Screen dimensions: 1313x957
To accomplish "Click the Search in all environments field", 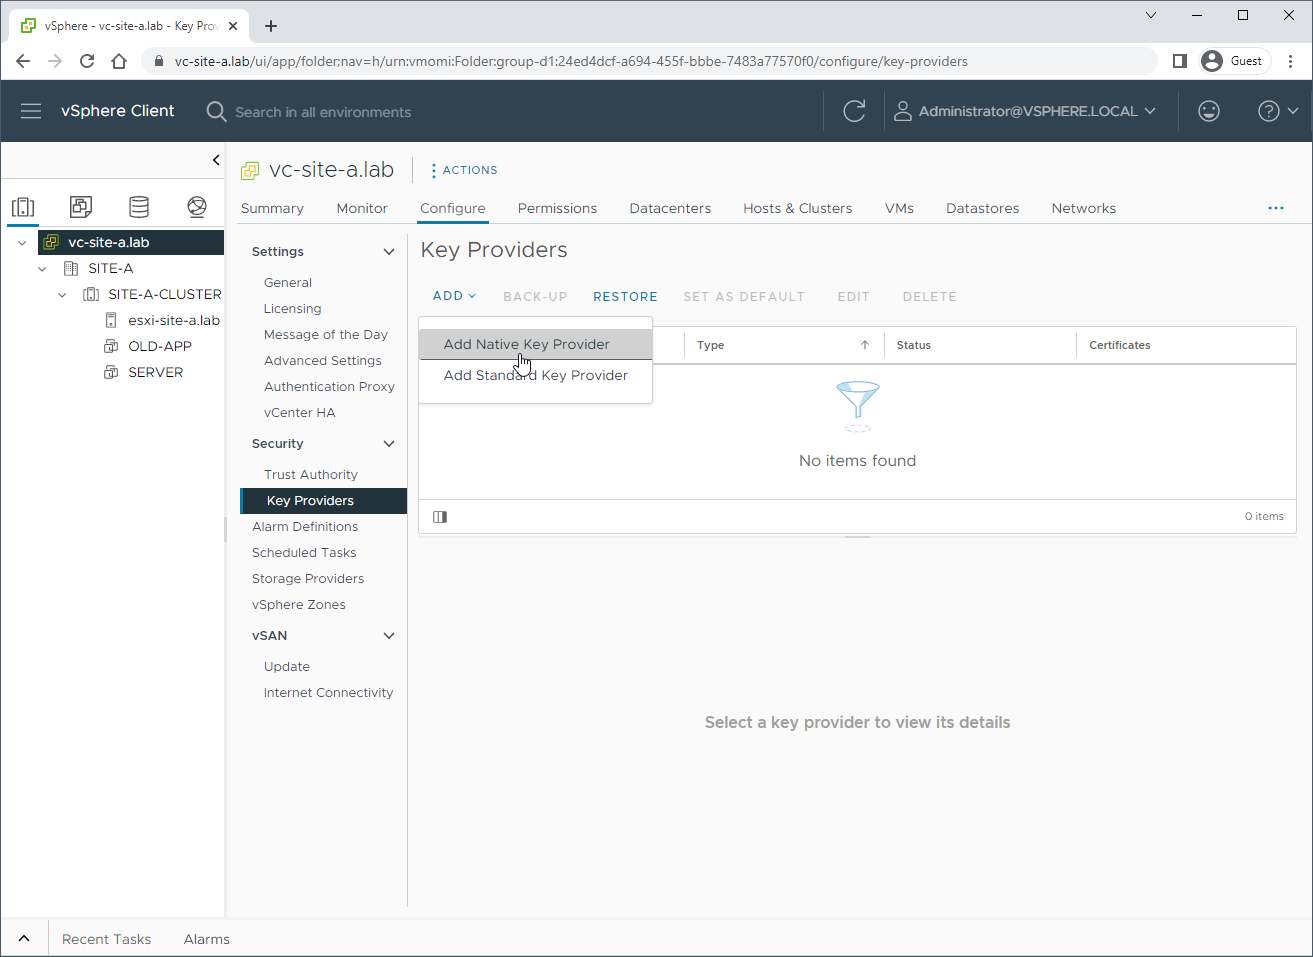I will 323,112.
